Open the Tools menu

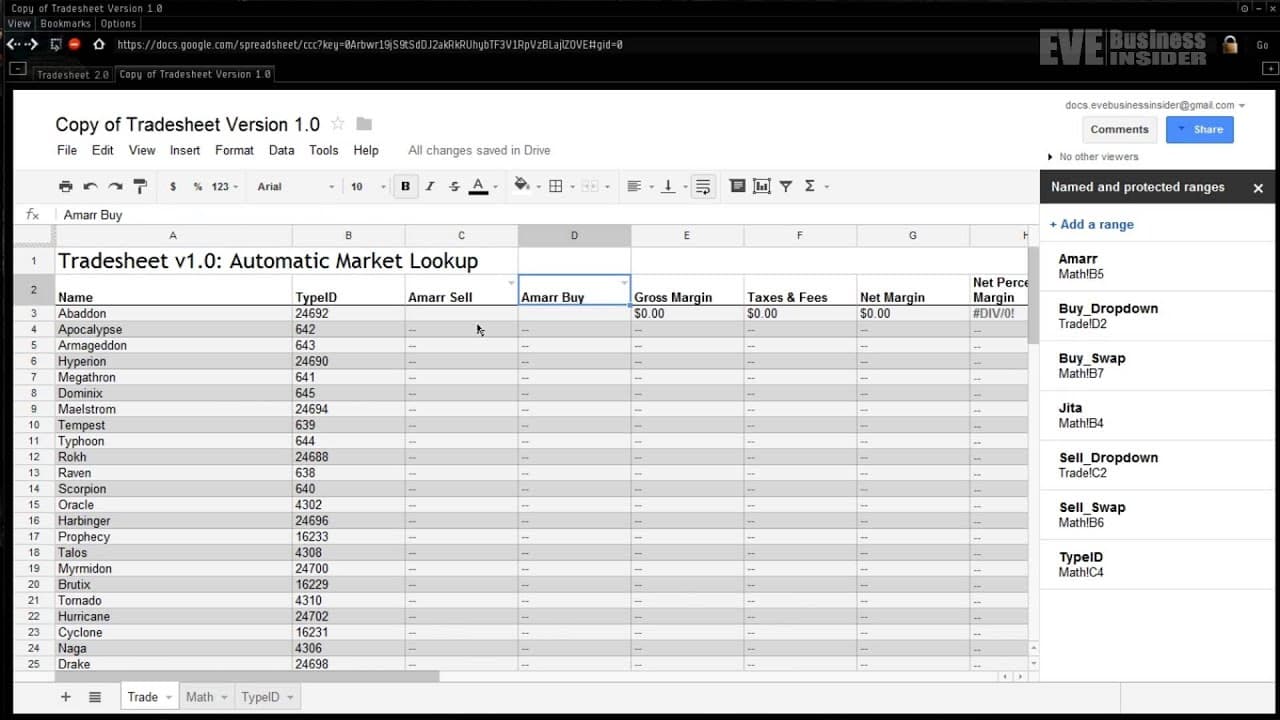click(x=324, y=150)
